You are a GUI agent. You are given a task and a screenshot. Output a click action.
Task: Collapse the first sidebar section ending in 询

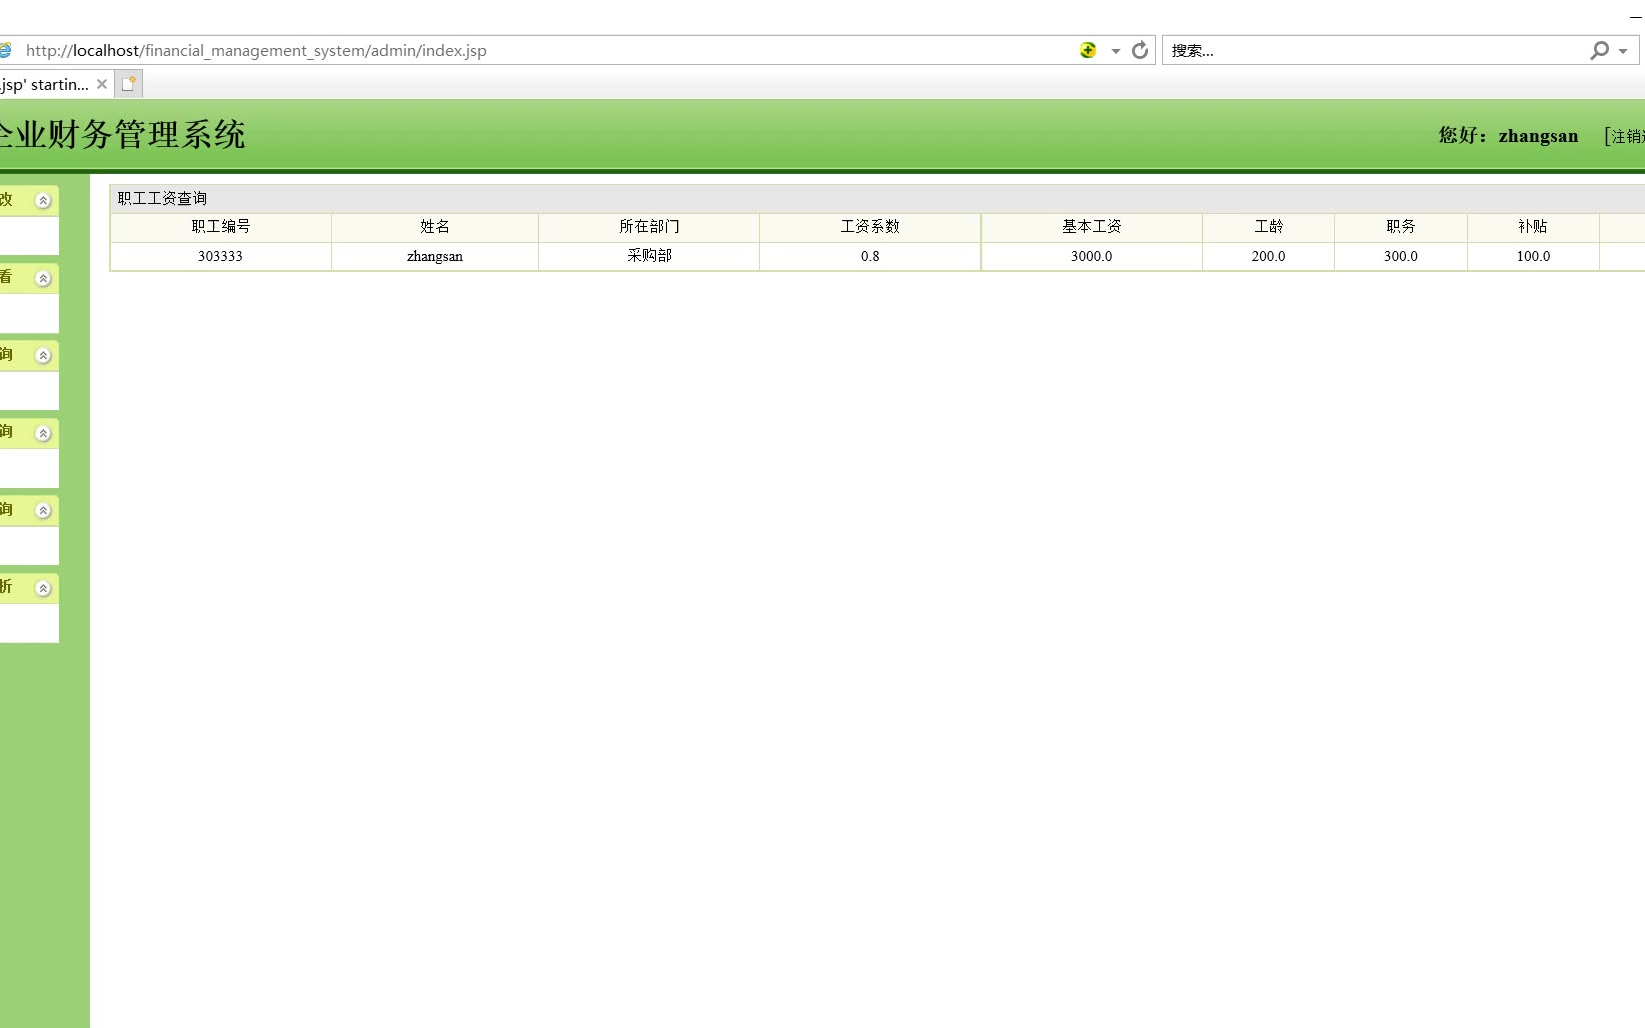[43, 356]
